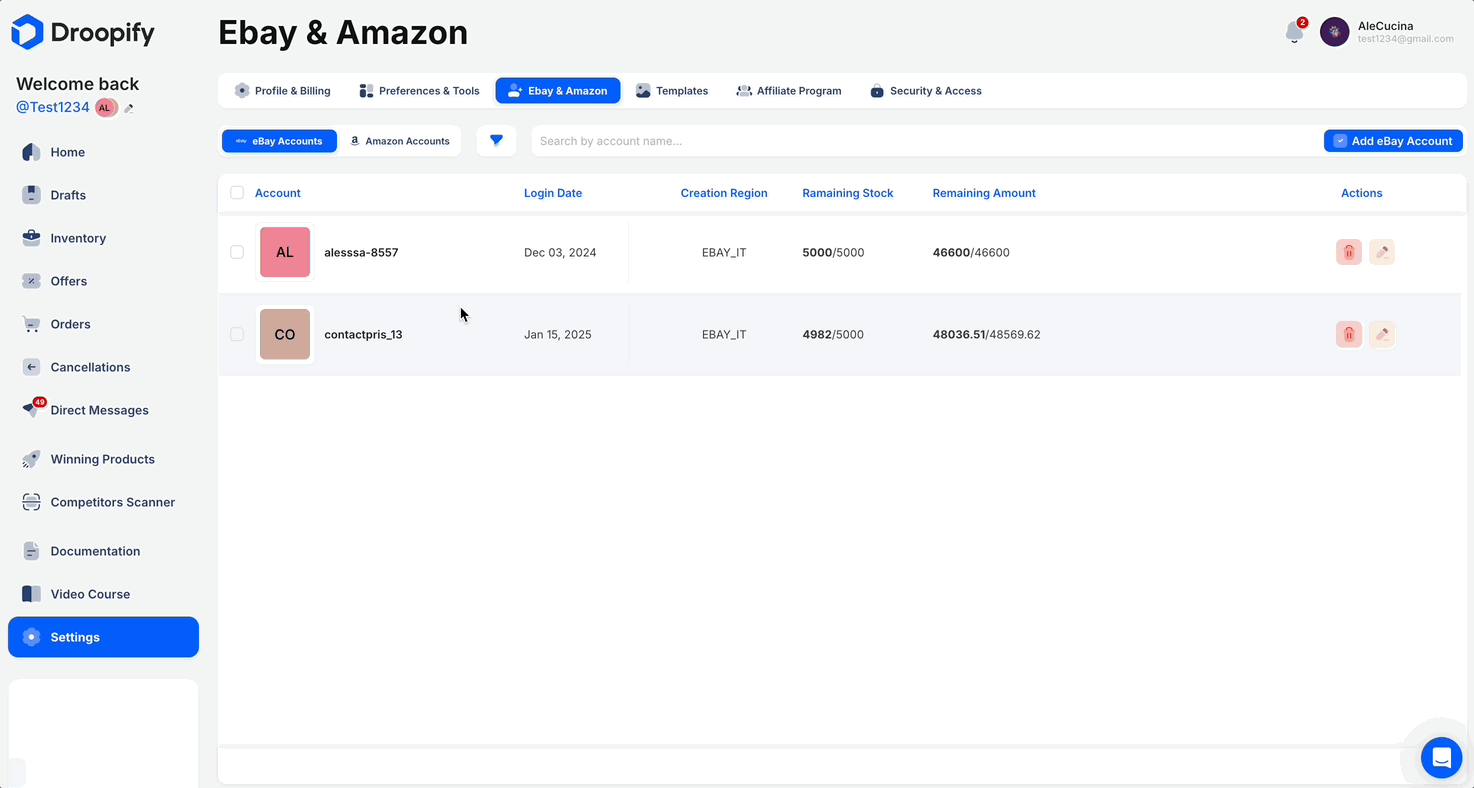The image size is (1474, 788).
Task: Open the Home page
Action: click(x=103, y=152)
